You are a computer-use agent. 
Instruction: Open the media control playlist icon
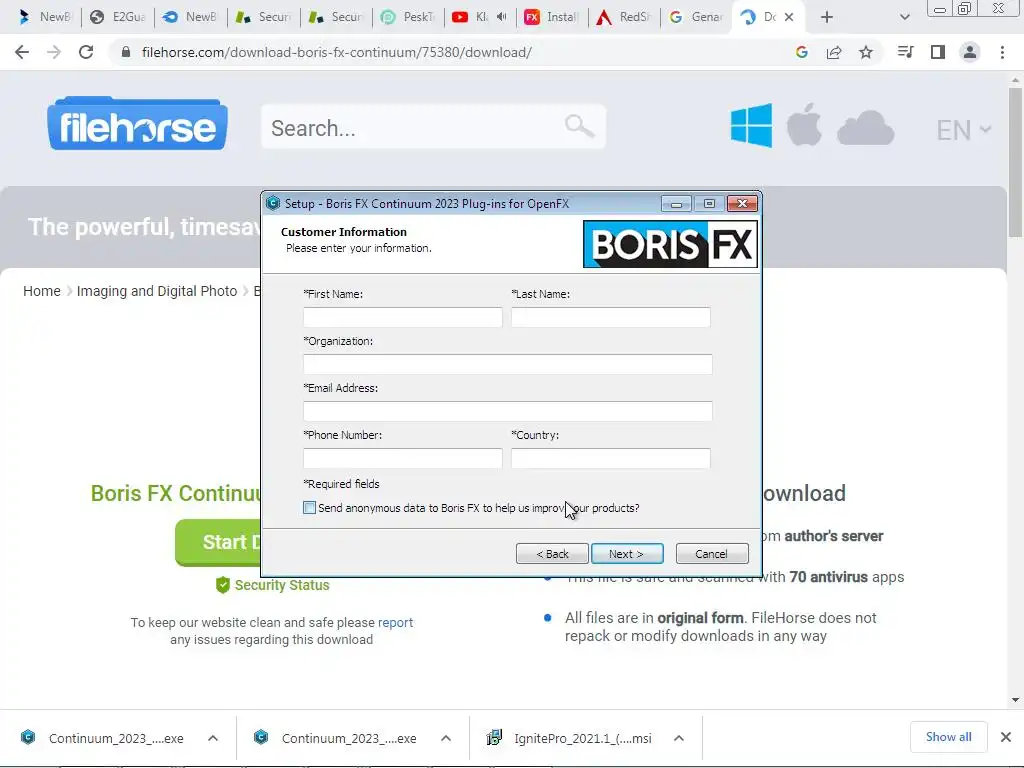(905, 52)
